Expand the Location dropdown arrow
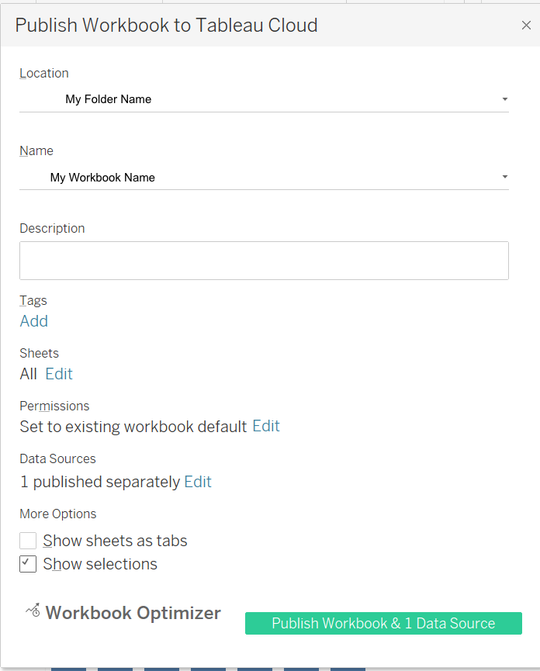 [505, 99]
